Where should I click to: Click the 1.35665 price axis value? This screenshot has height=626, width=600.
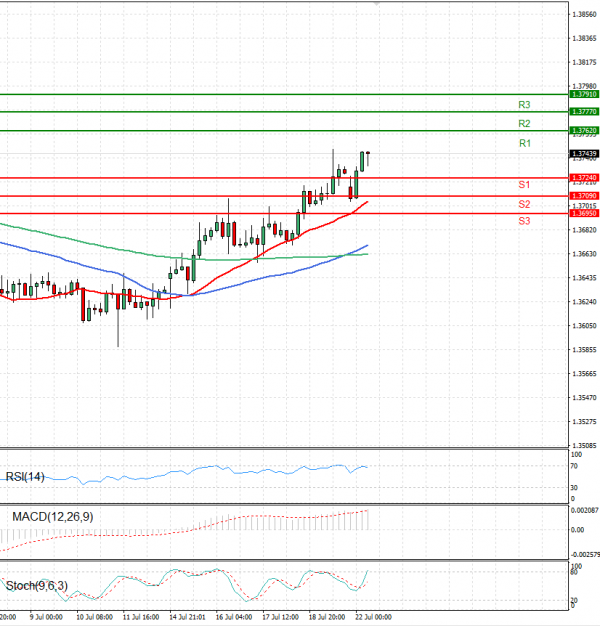pyautogui.click(x=584, y=374)
